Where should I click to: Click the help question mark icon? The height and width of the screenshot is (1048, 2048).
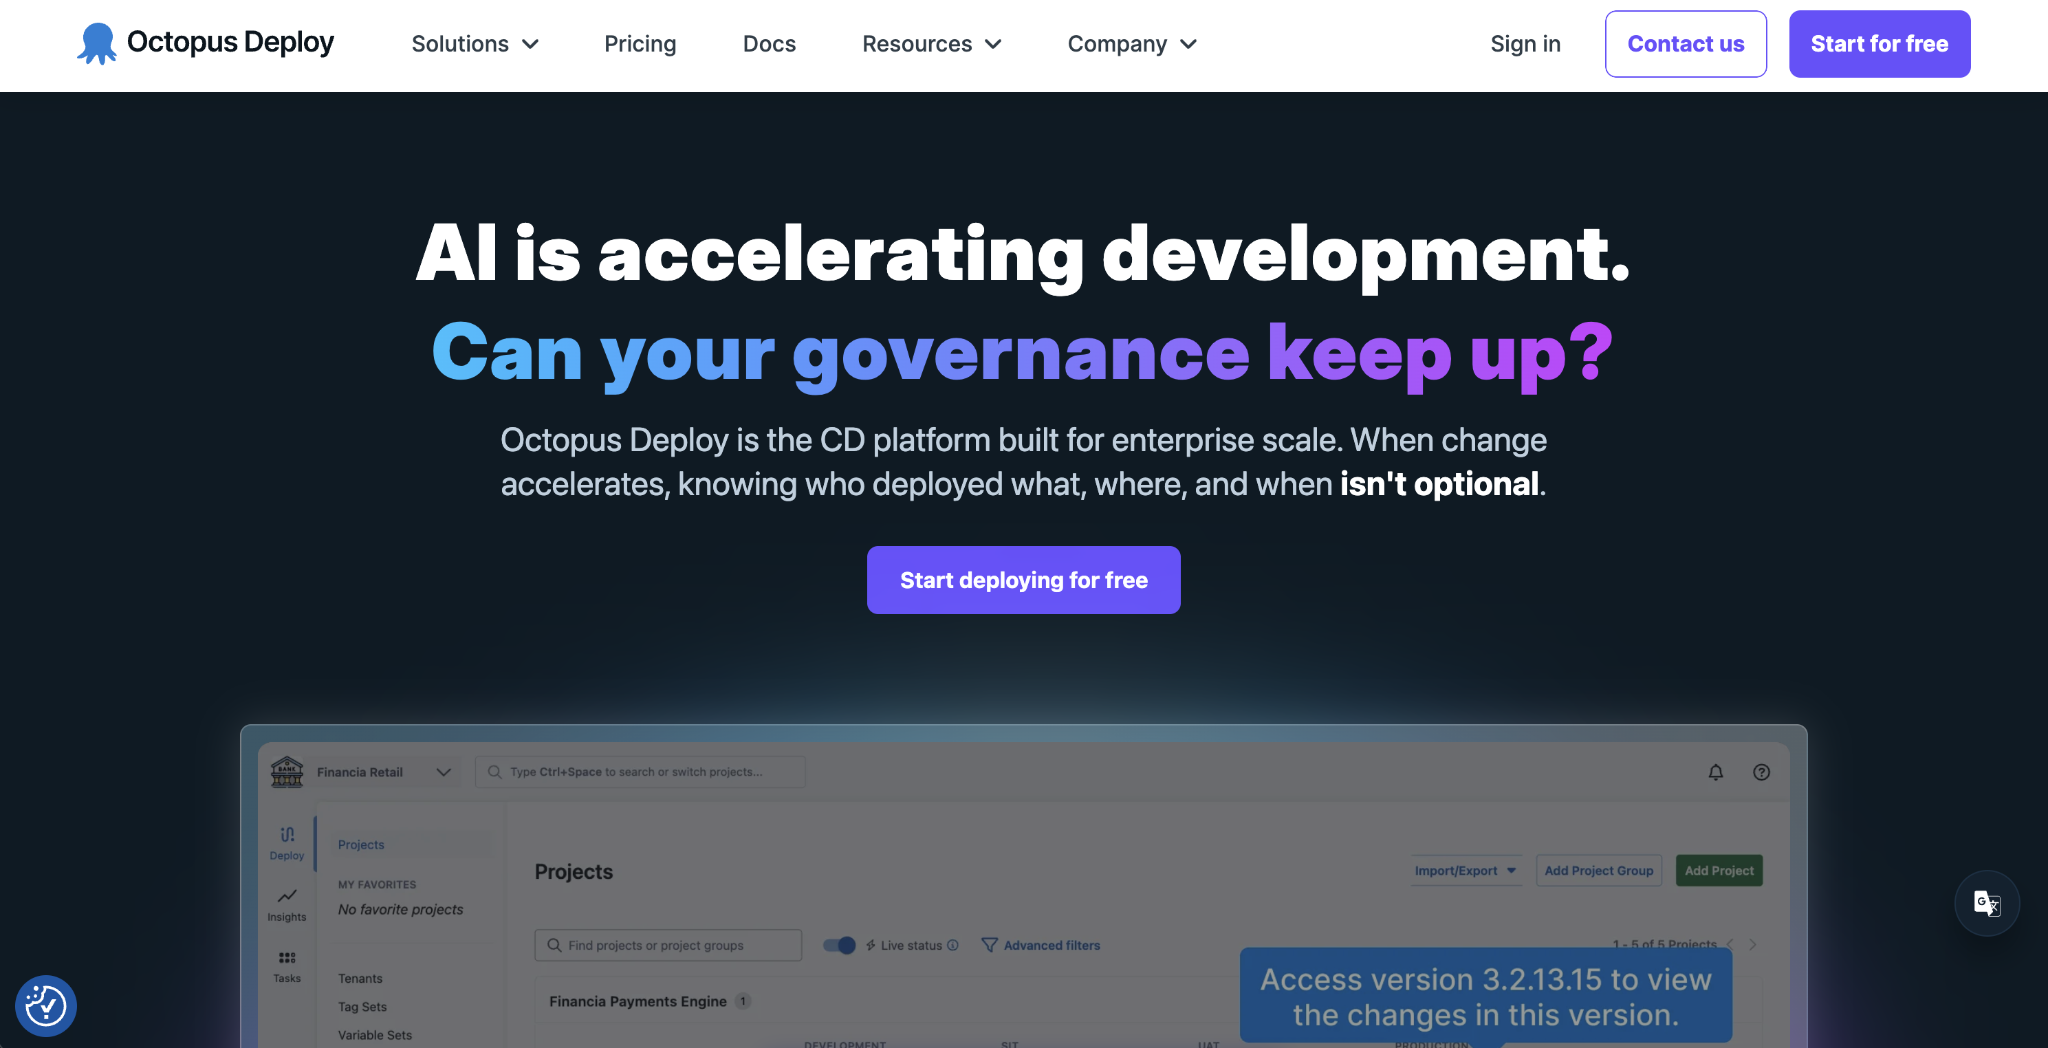click(1762, 772)
